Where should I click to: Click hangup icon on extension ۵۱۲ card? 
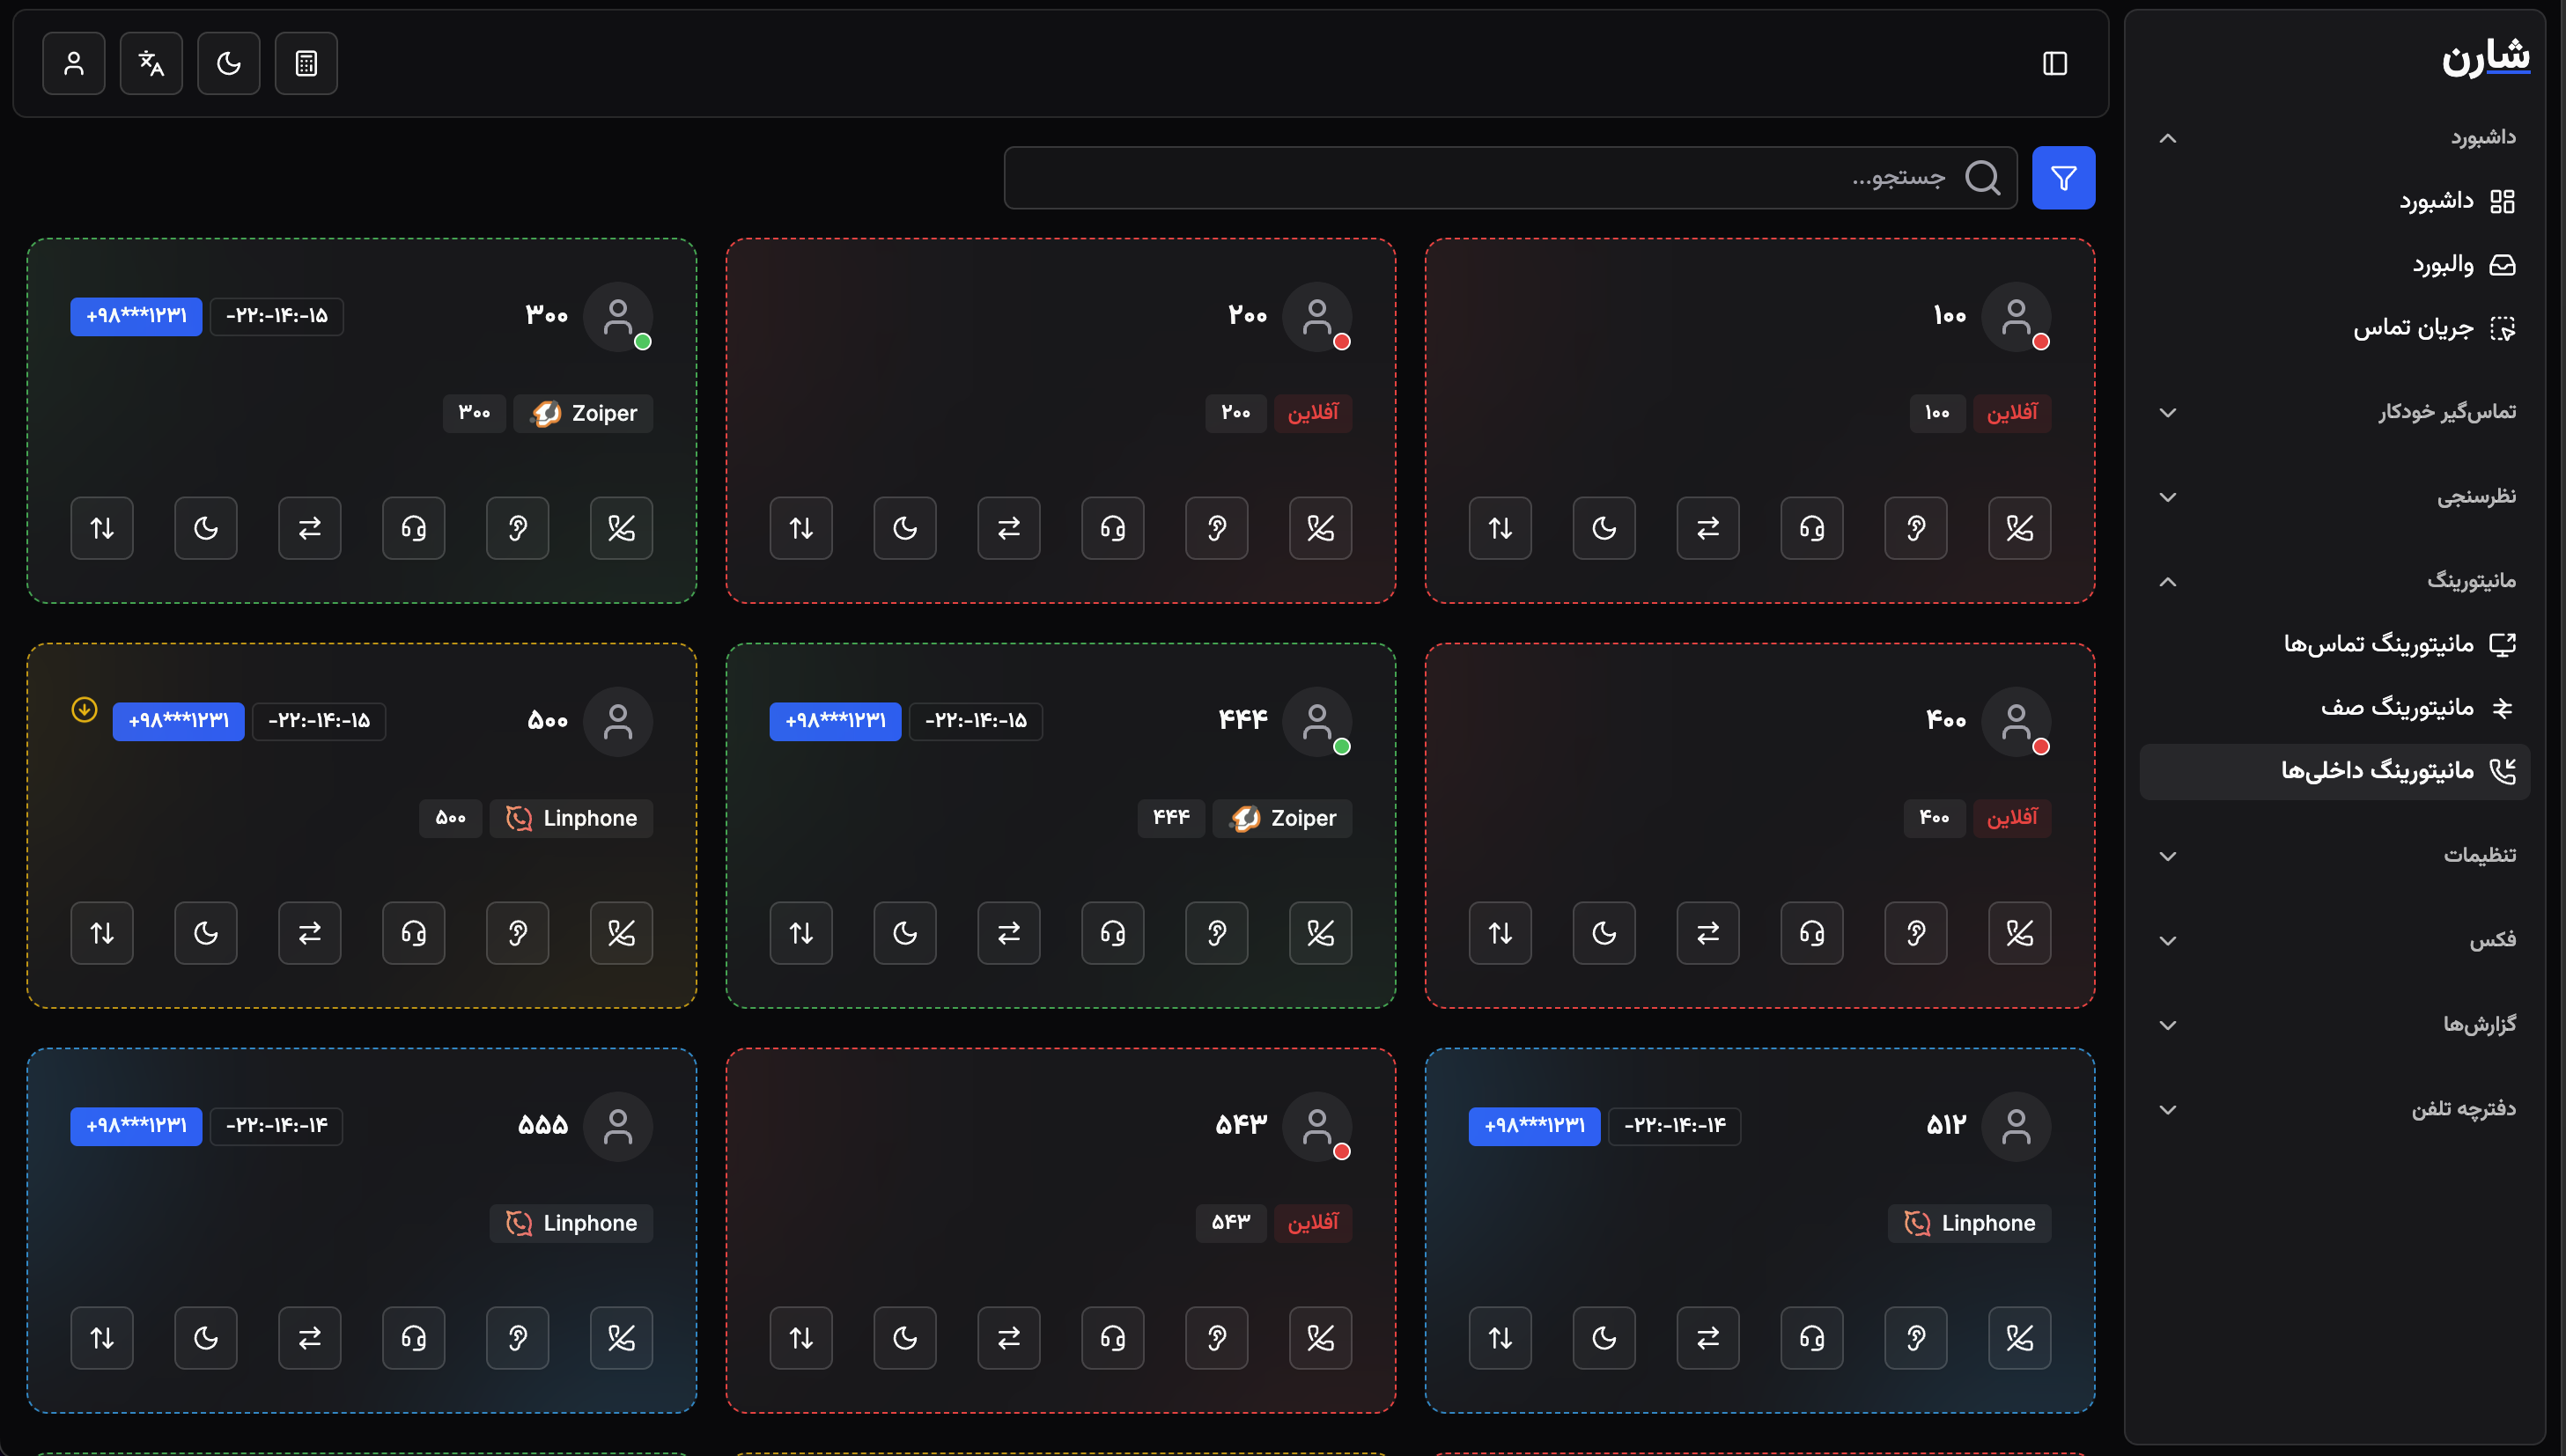2019,1338
